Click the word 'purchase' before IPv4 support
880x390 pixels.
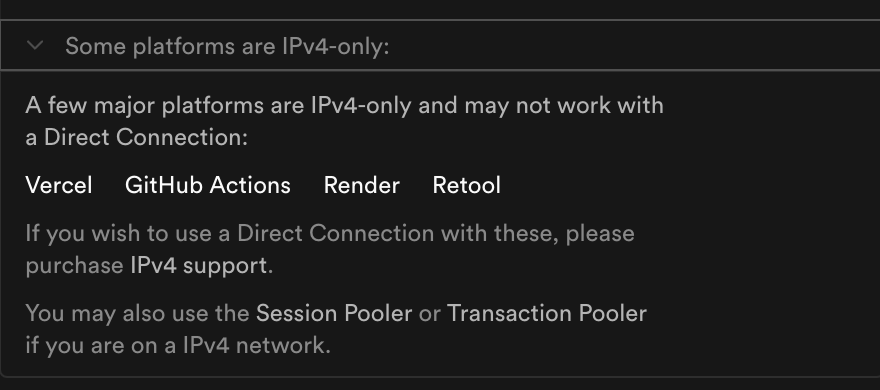(x=75, y=265)
